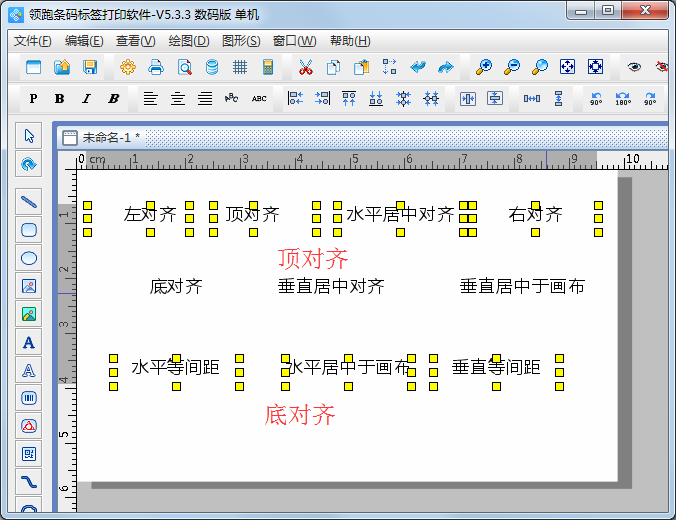Select the 垂直居中对齐 text object
This screenshot has width=676, height=520.
[331, 286]
